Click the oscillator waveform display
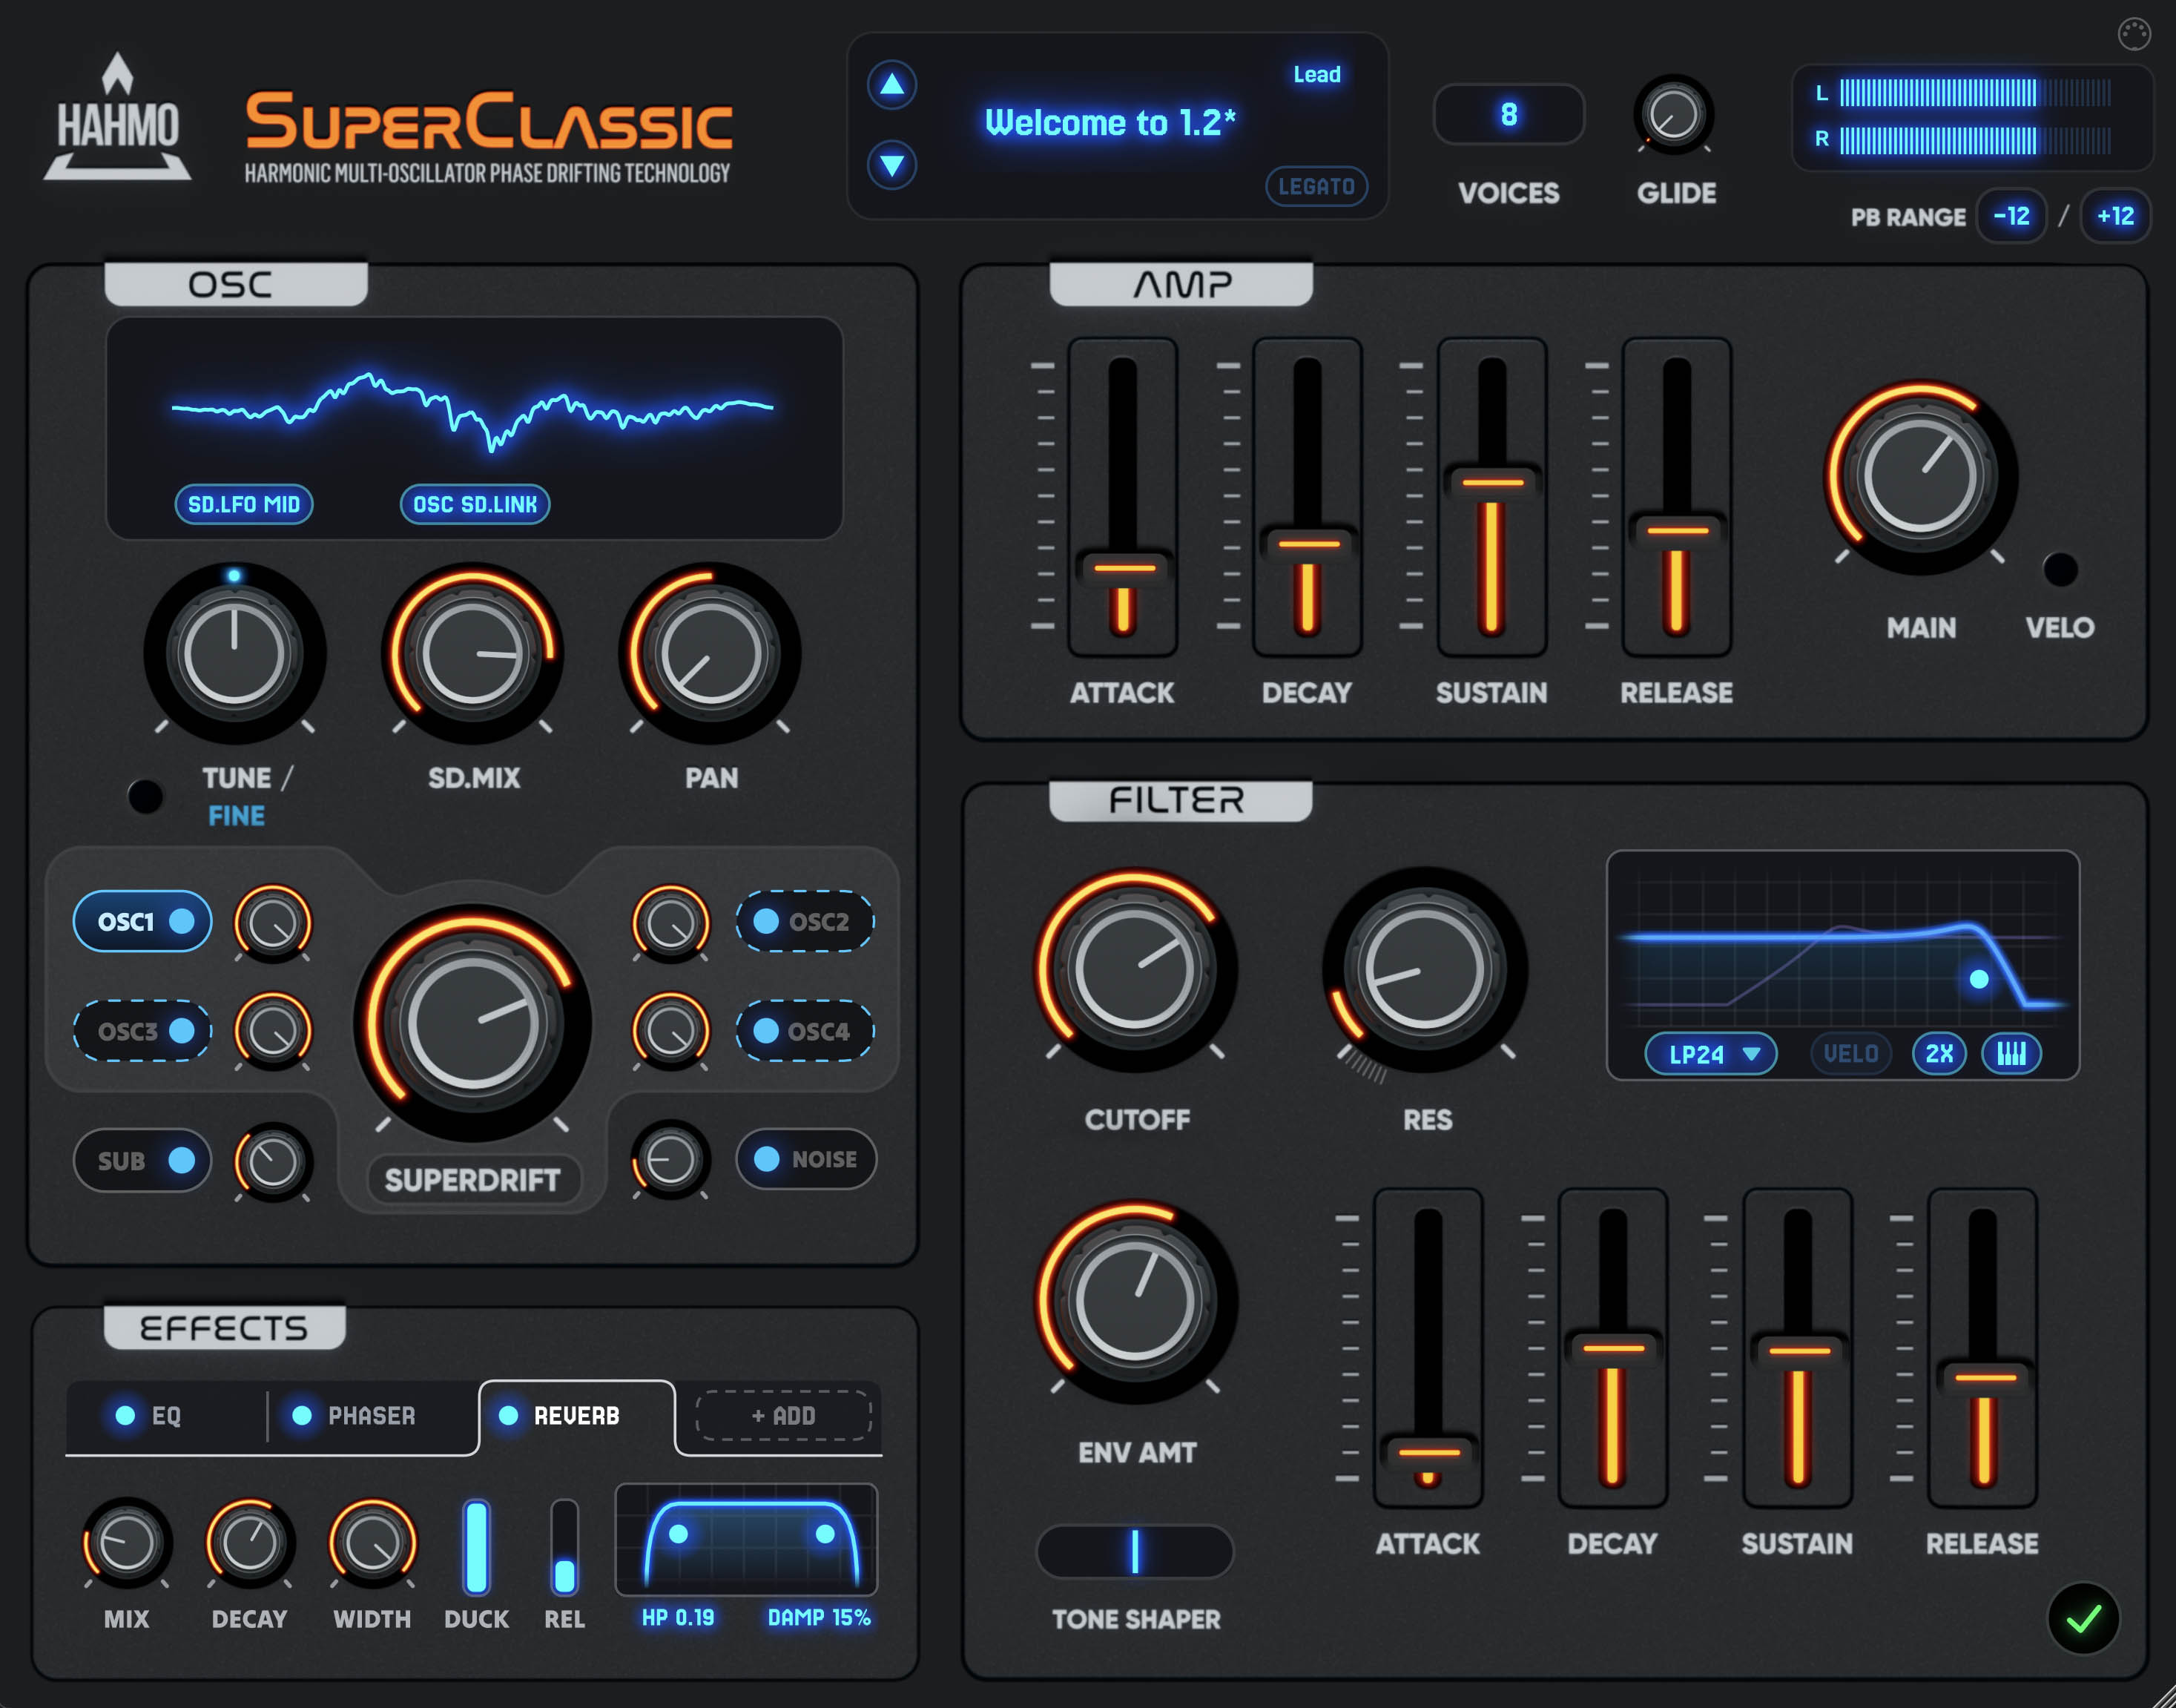This screenshot has width=2176, height=1708. 474,428
